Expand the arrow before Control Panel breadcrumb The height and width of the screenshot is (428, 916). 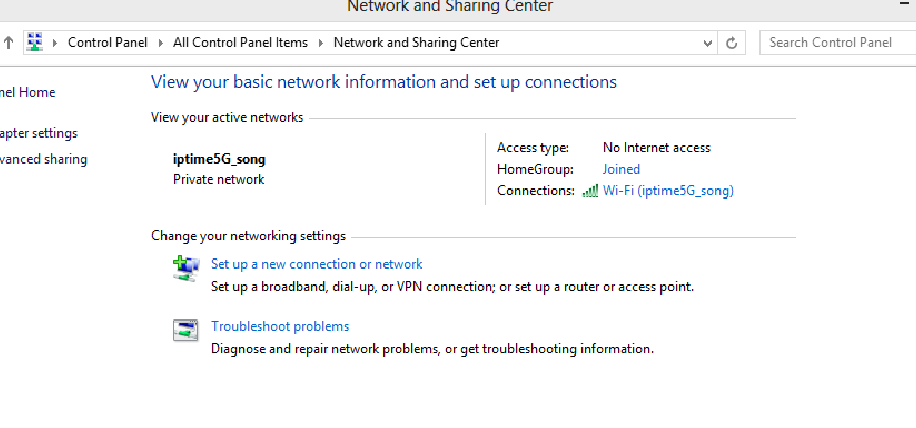[55, 43]
